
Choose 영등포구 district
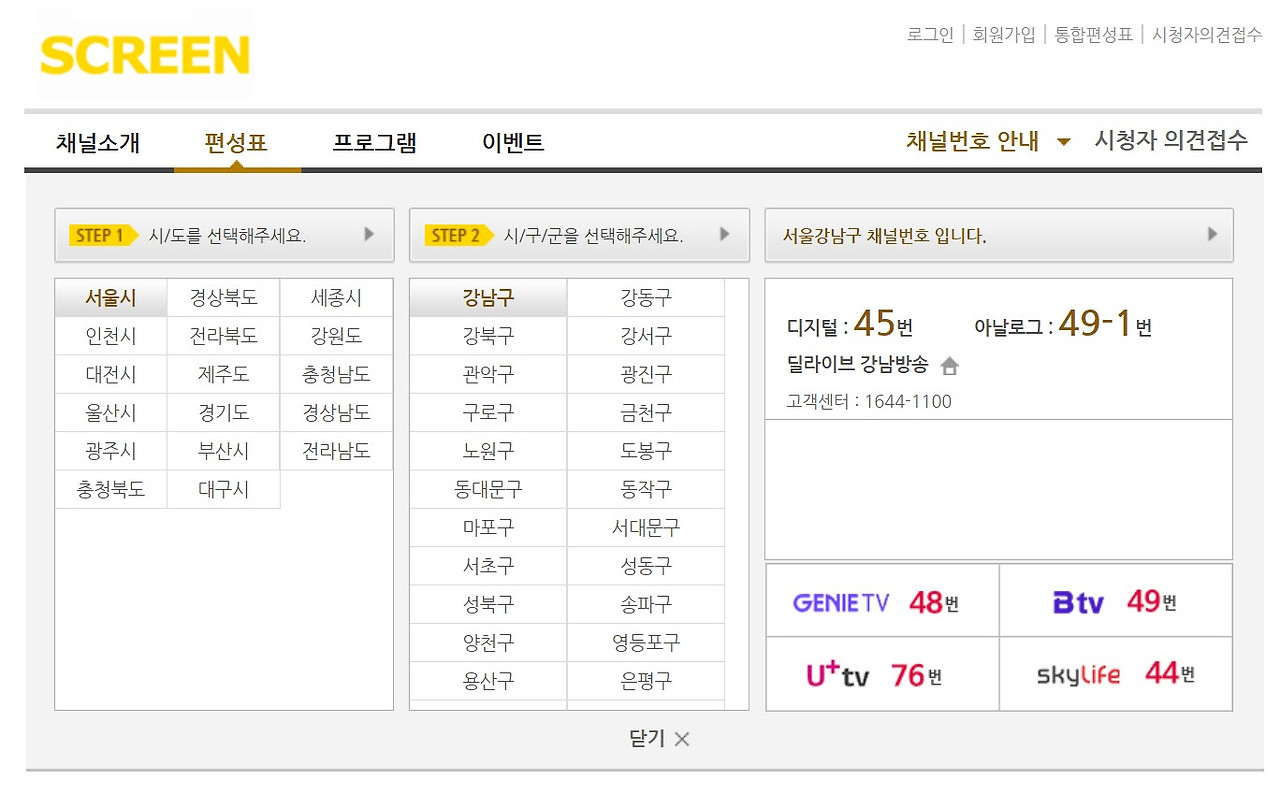[x=646, y=643]
